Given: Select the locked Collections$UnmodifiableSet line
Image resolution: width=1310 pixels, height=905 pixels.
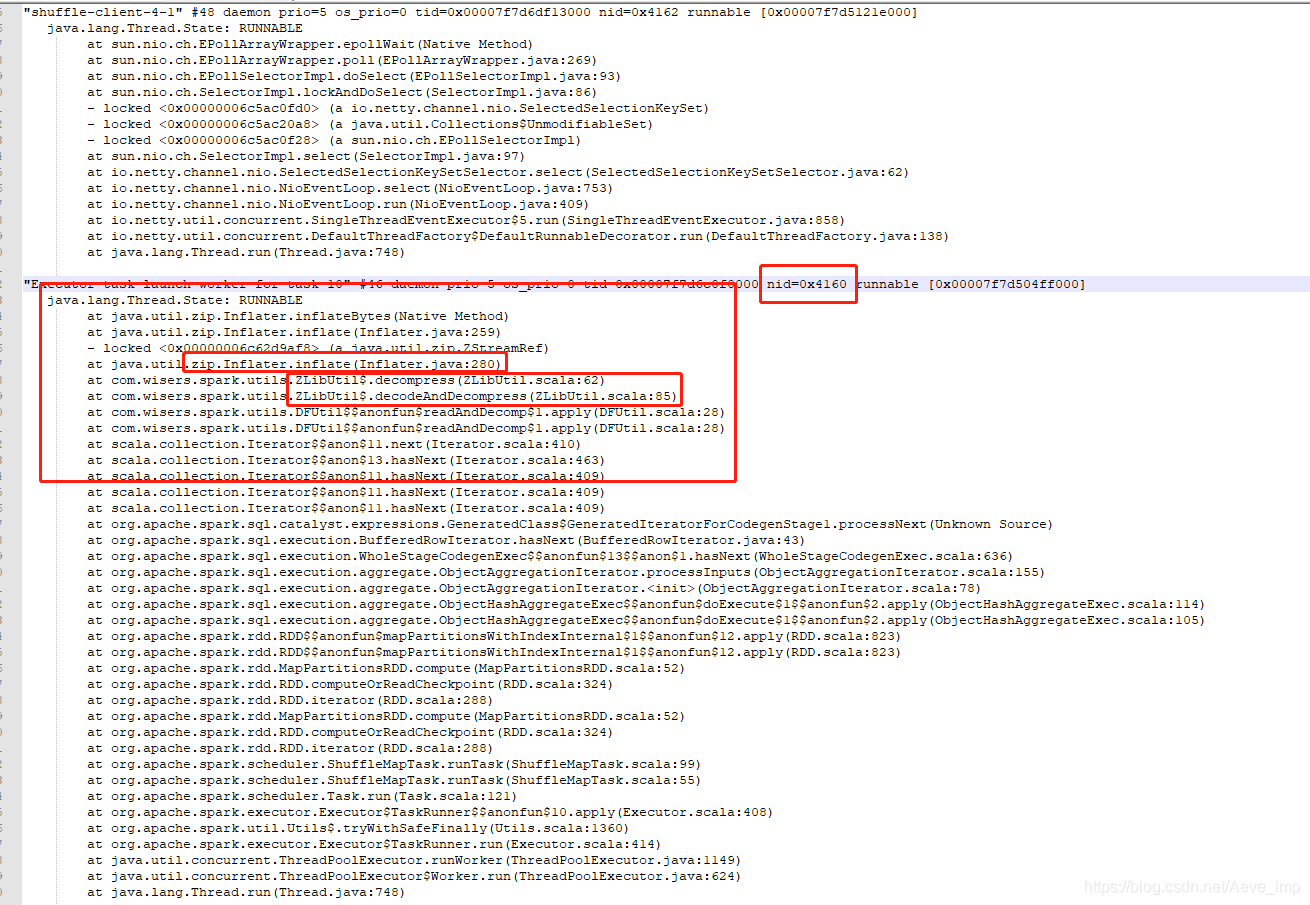Looking at the screenshot, I should coord(370,124).
